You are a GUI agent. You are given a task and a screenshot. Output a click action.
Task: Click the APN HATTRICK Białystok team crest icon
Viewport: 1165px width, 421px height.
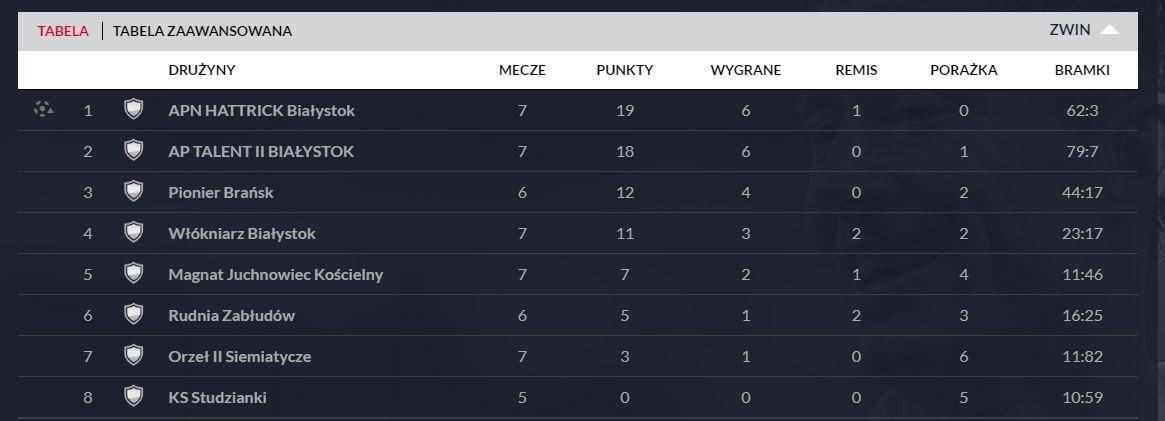click(133, 110)
